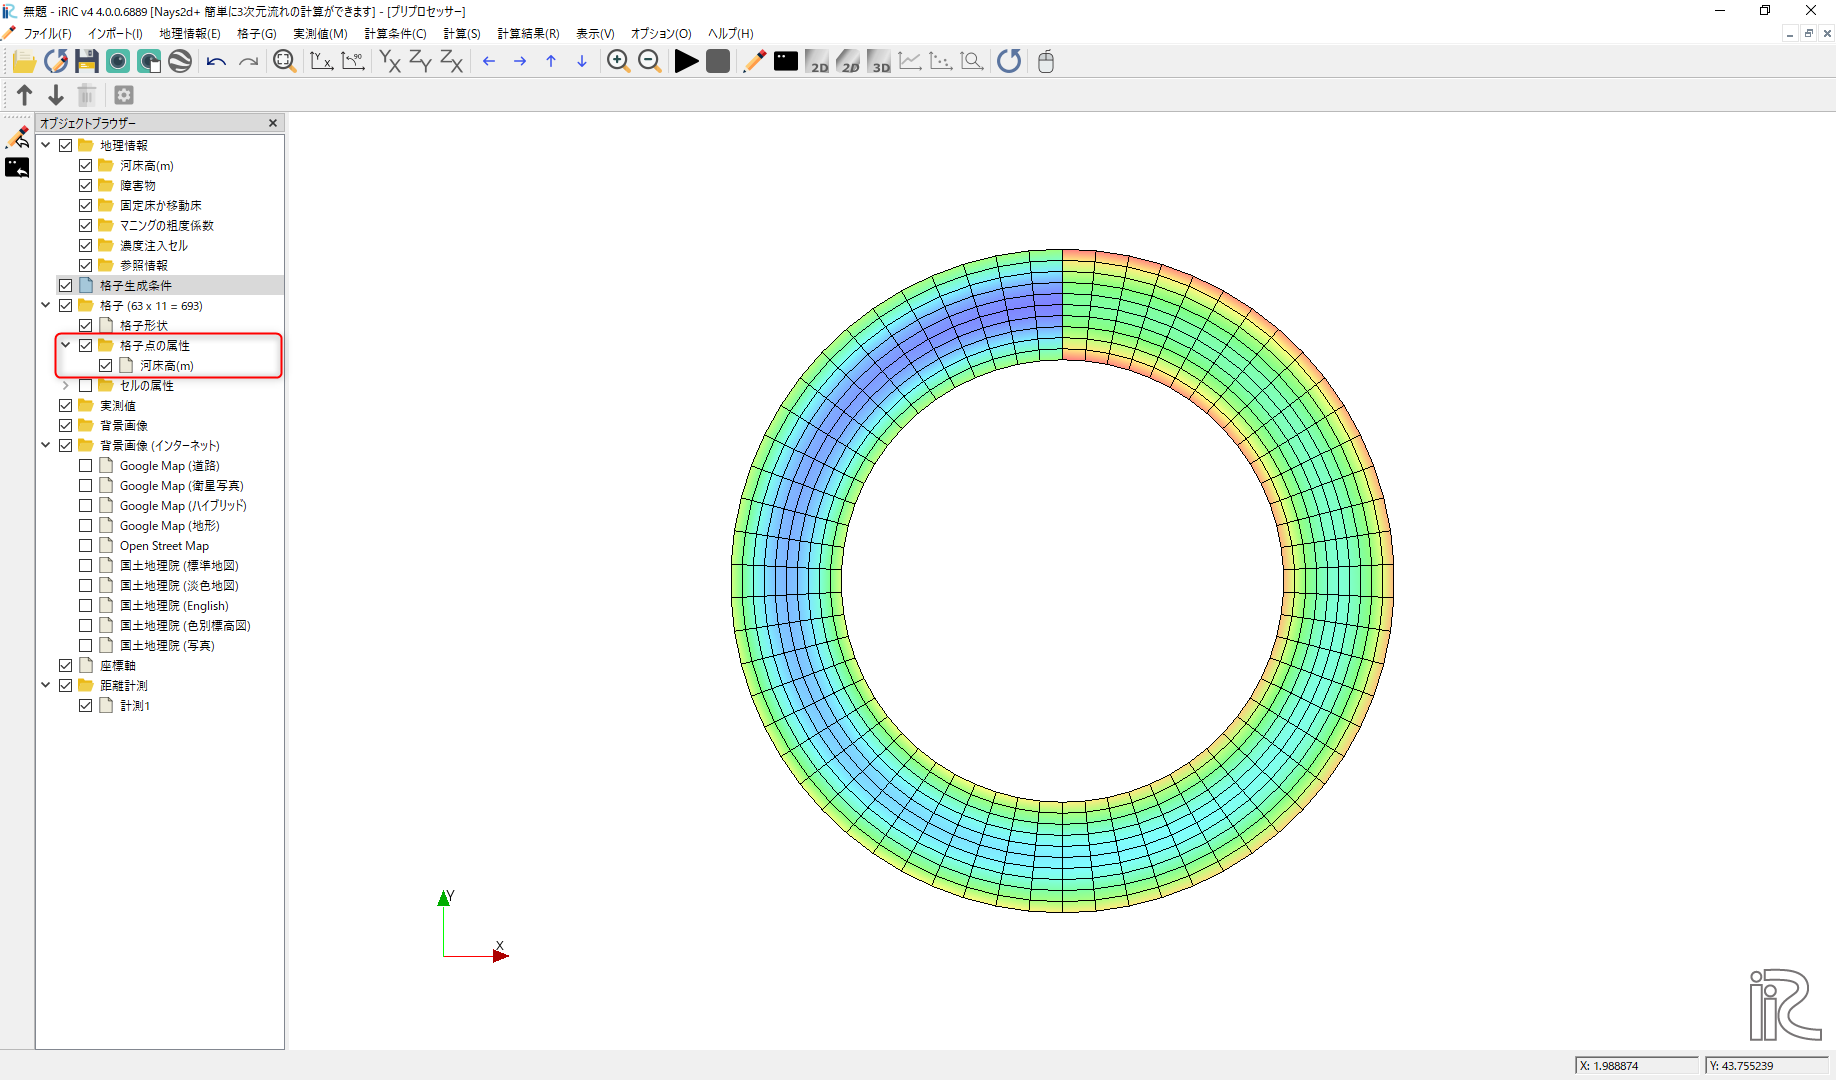Run the solver with the play button

point(687,62)
